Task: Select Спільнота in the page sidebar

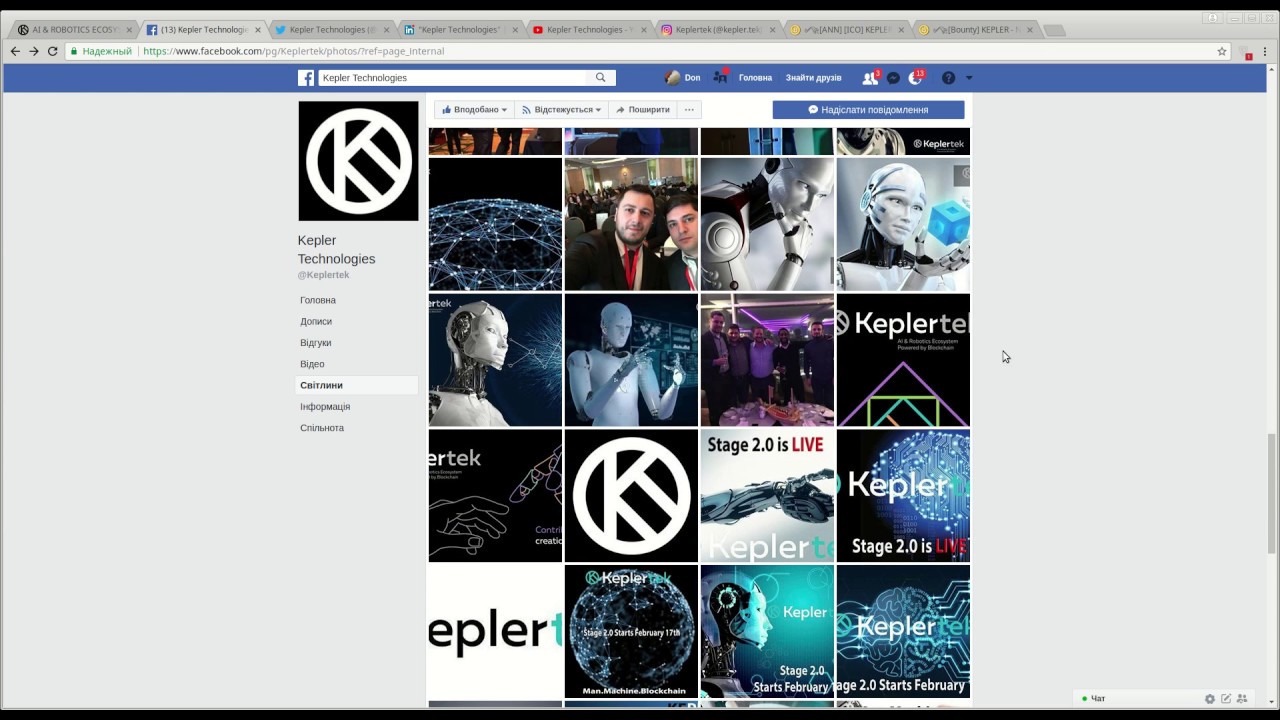Action: point(322,428)
